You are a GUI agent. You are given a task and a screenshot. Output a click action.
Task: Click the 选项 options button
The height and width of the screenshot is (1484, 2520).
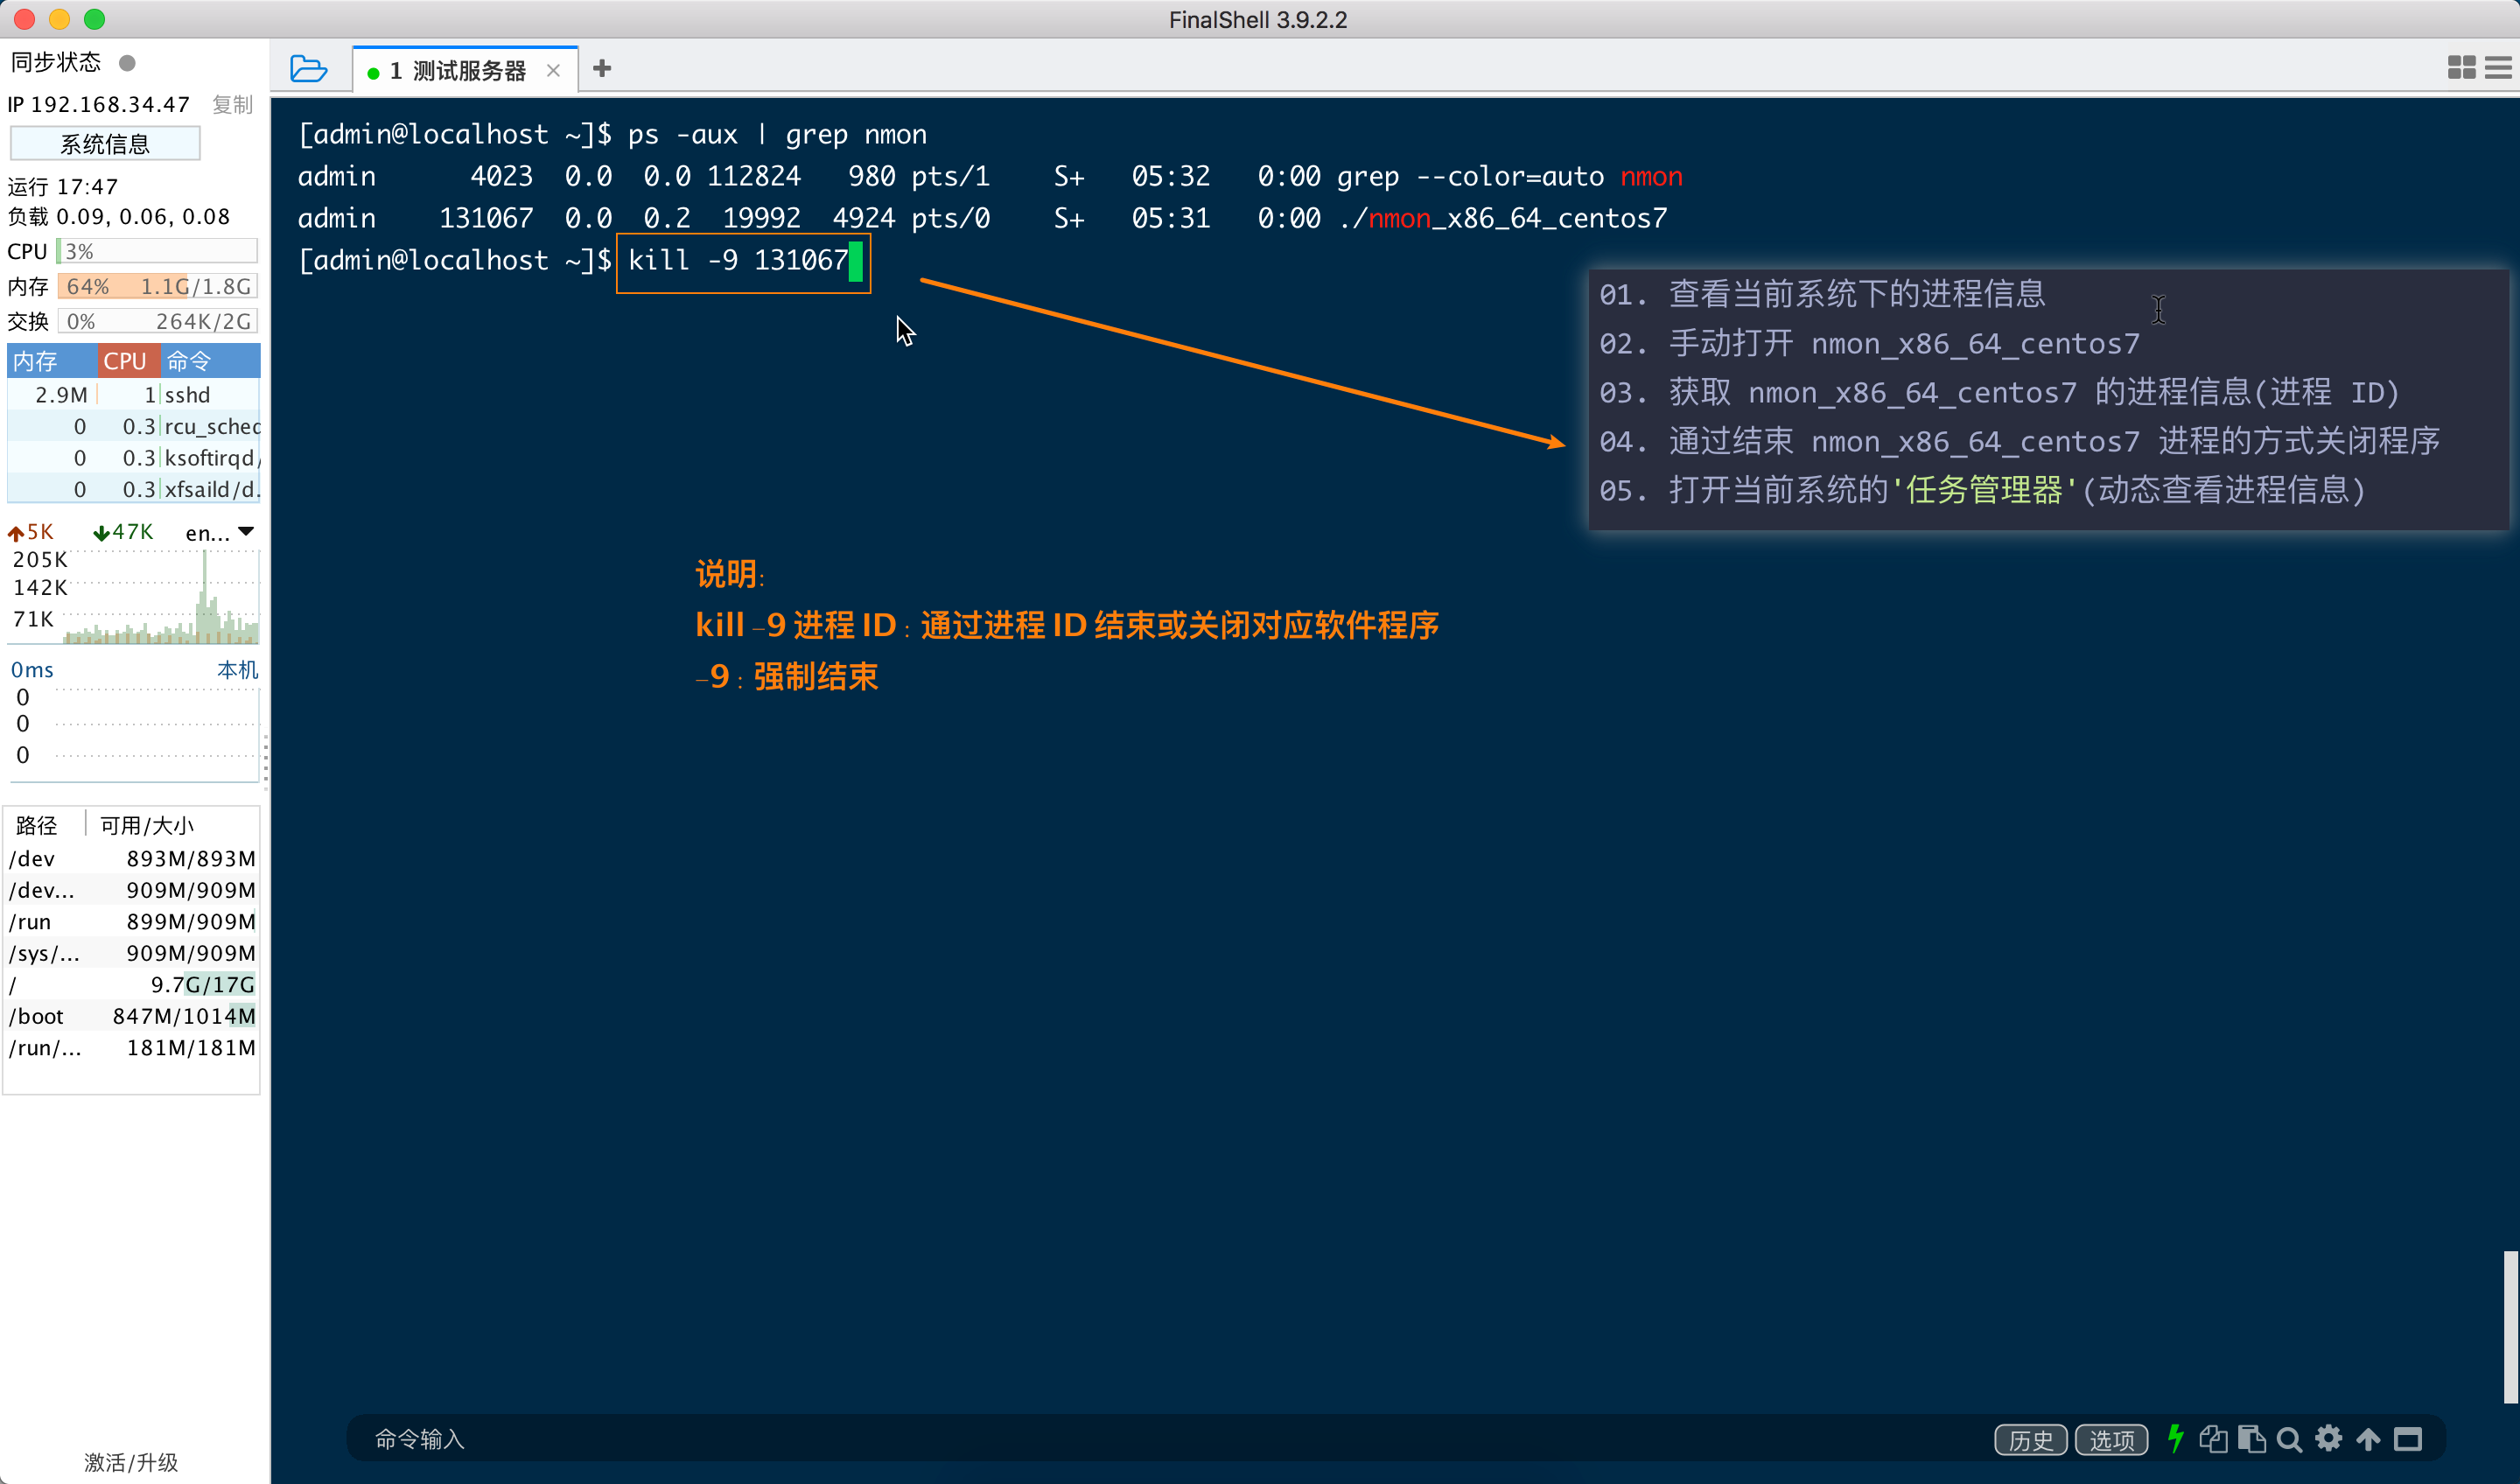click(x=2111, y=1439)
